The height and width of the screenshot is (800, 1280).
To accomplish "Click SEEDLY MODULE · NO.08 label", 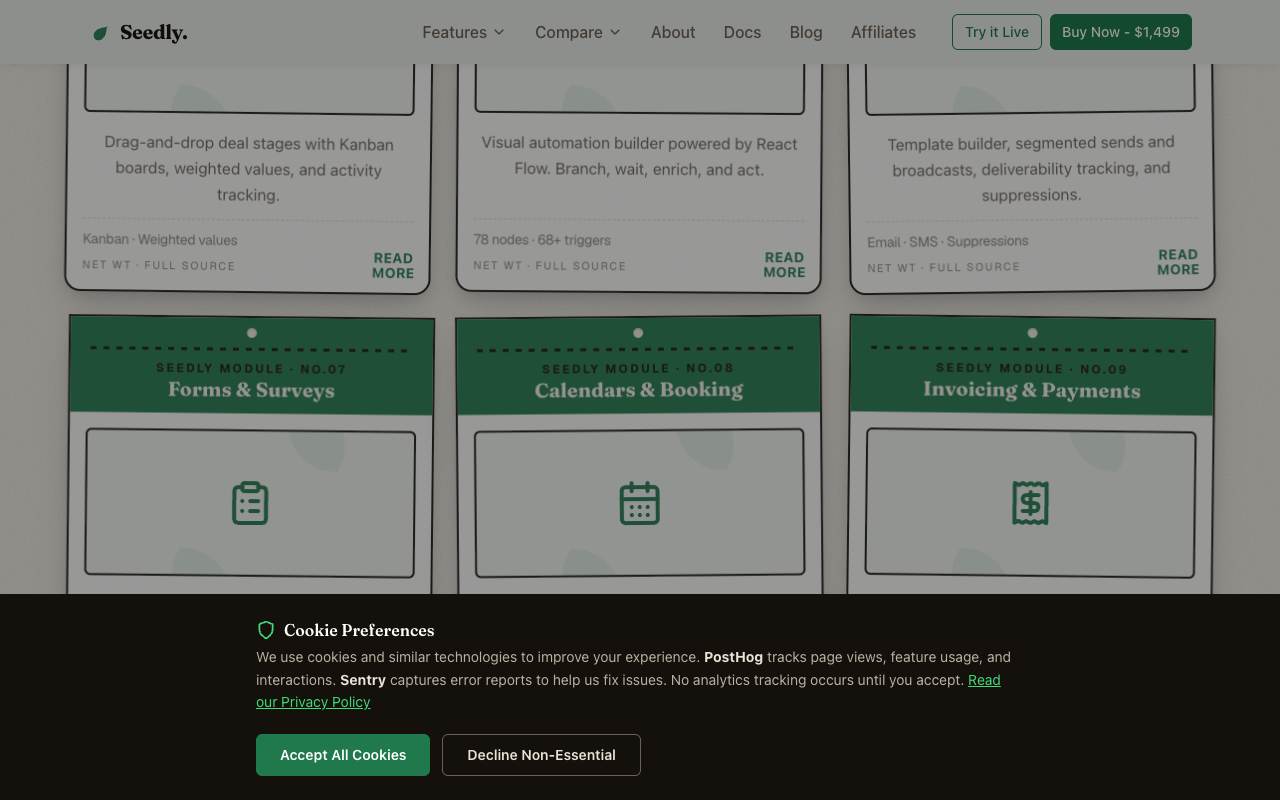I will [x=638, y=368].
